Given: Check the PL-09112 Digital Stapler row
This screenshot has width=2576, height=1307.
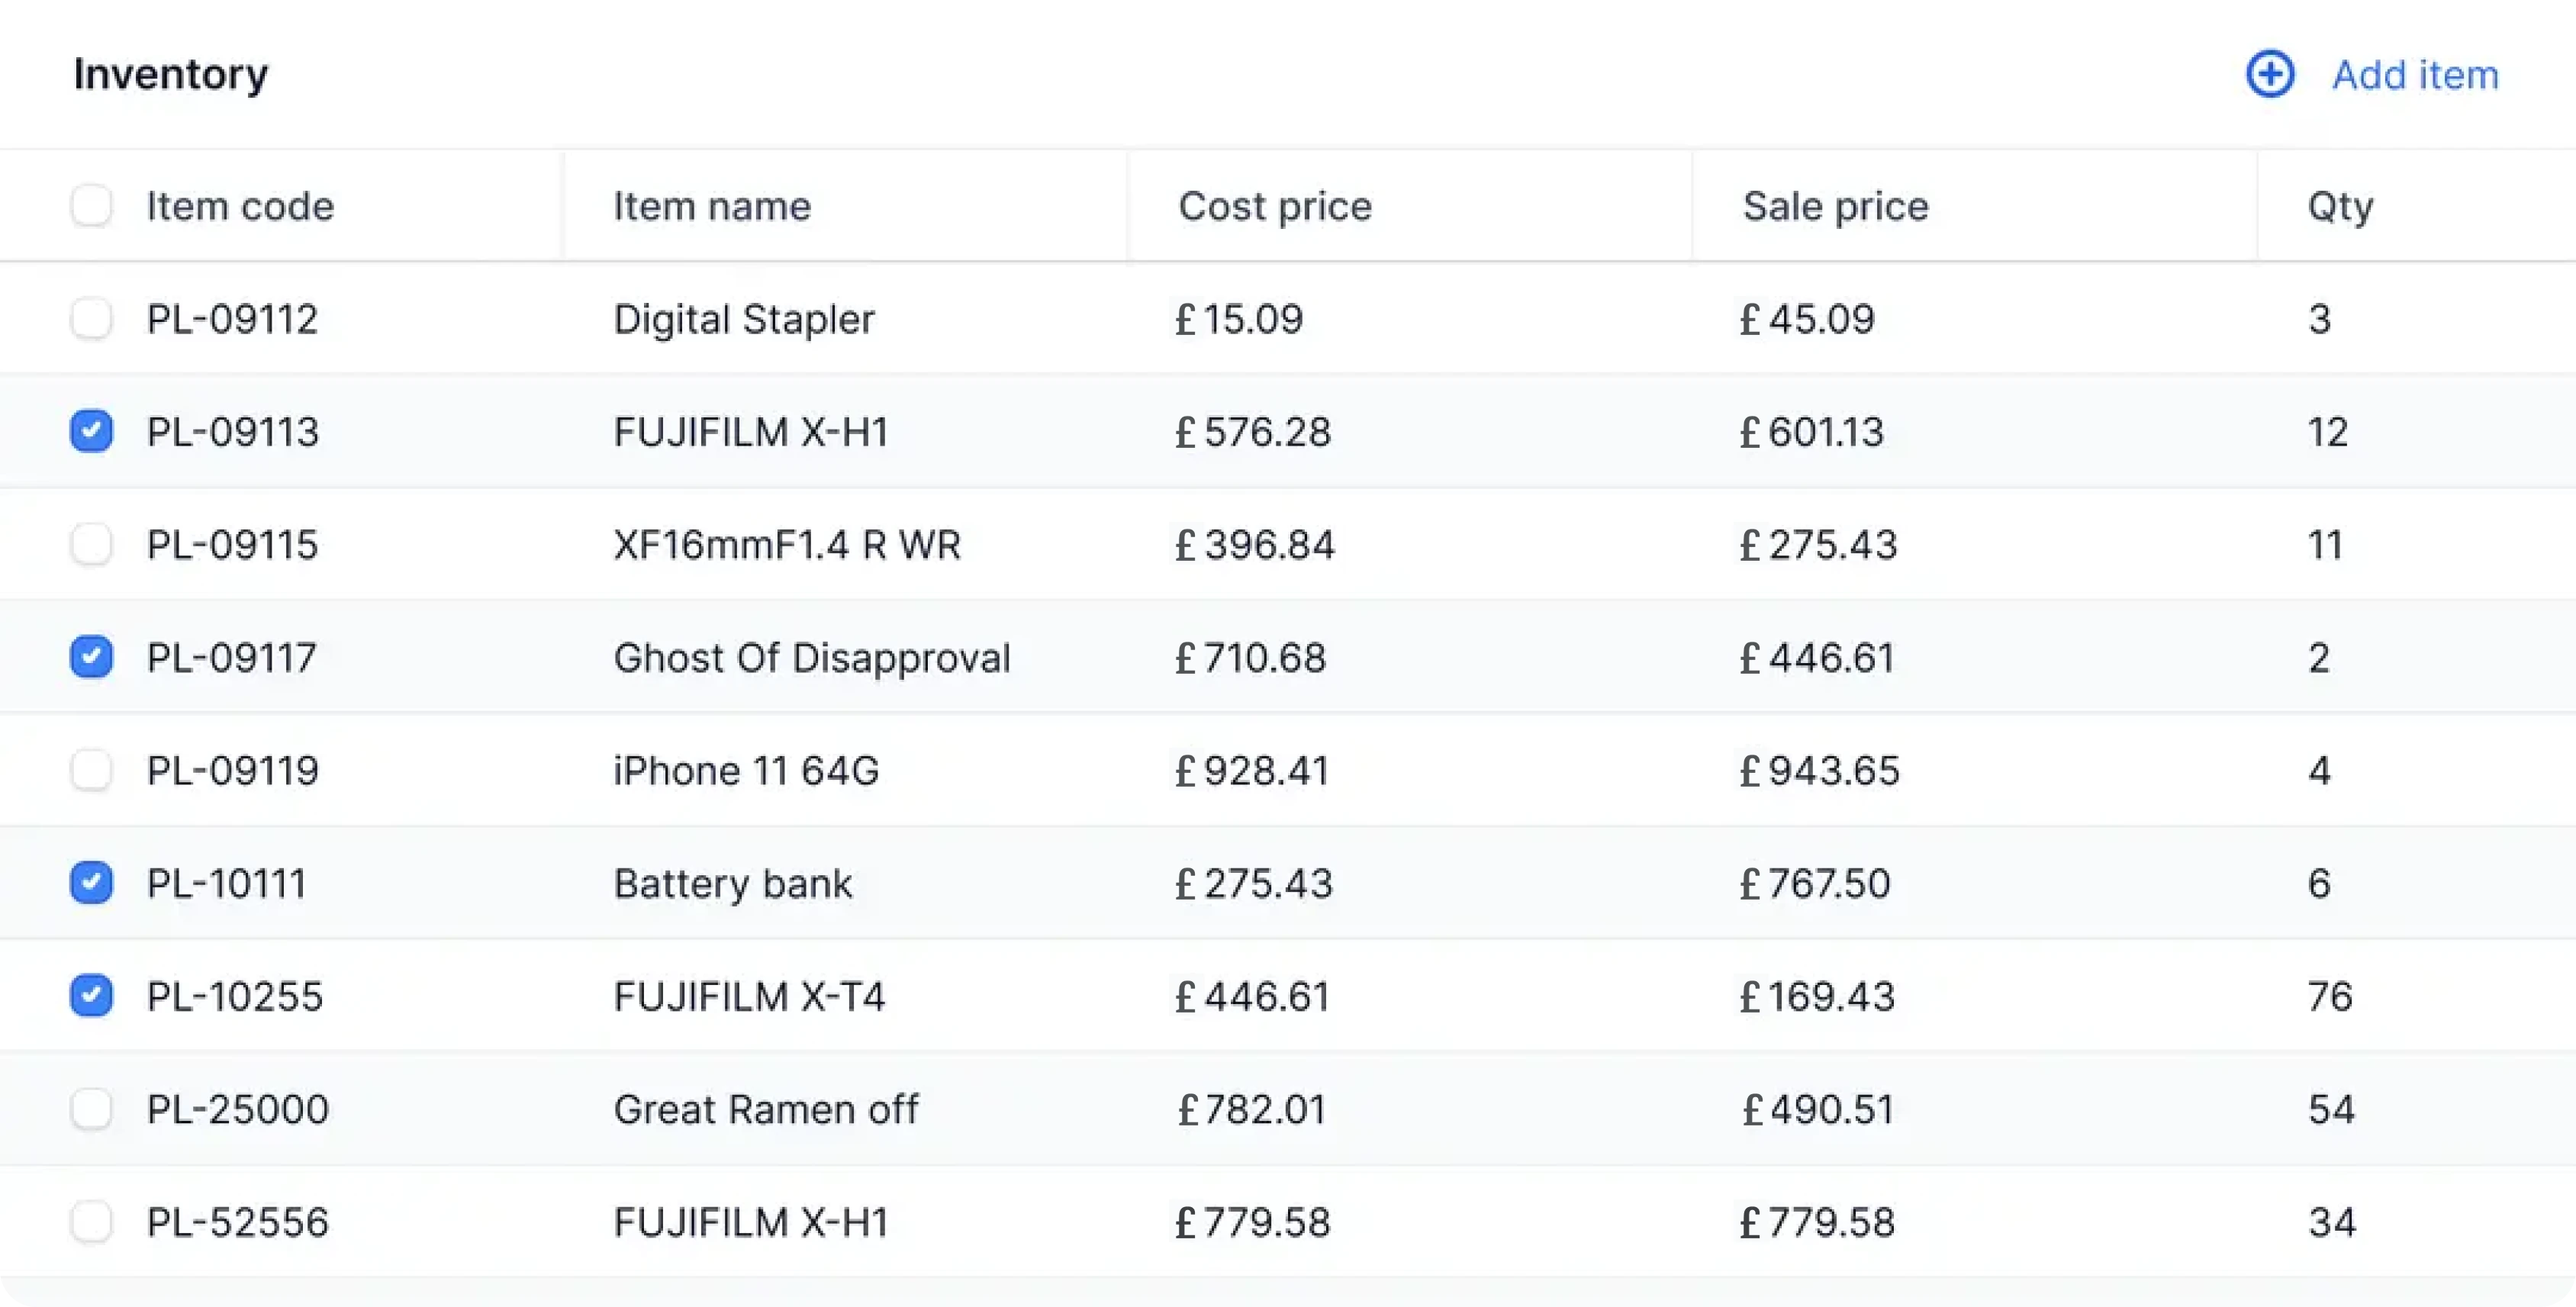Looking at the screenshot, I should pos(91,318).
